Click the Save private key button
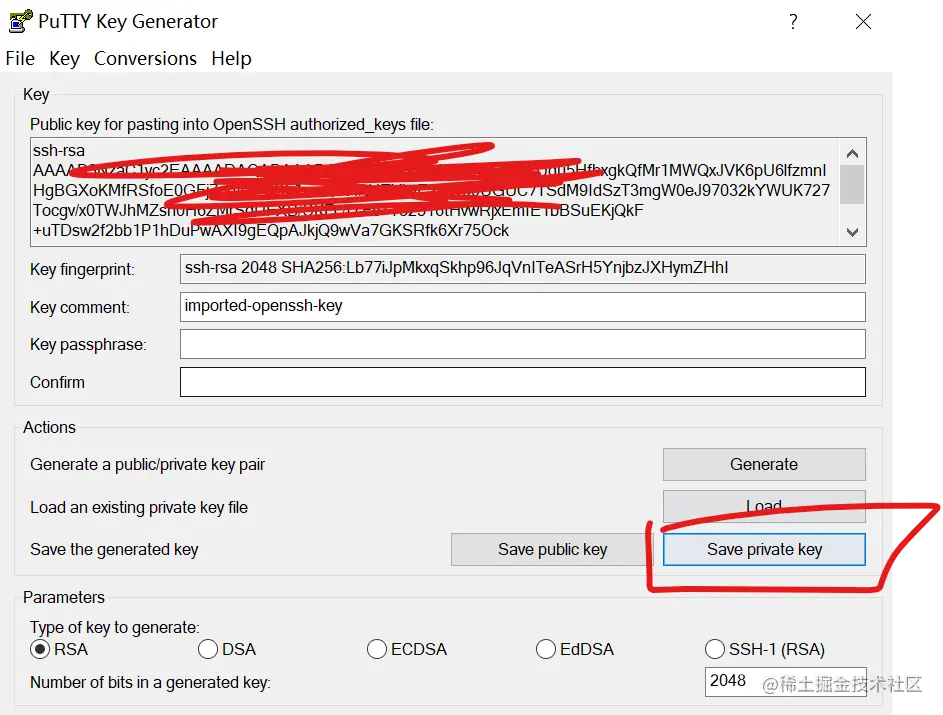 [764, 549]
